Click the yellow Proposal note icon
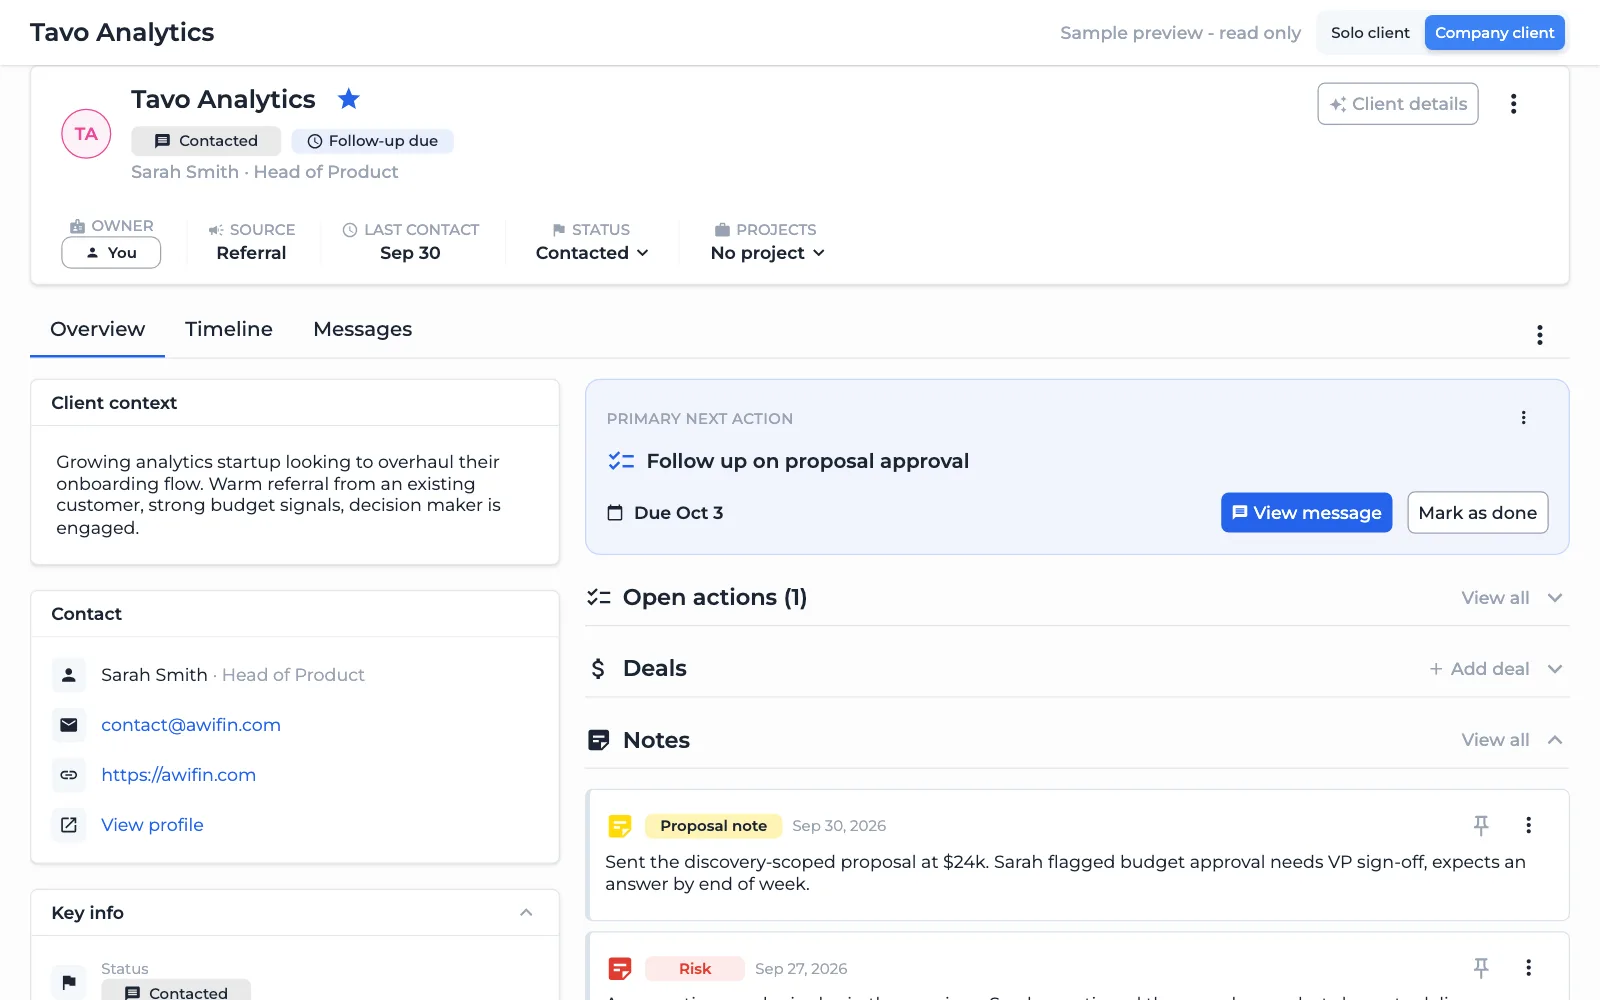The image size is (1600, 1000). [x=620, y=826]
